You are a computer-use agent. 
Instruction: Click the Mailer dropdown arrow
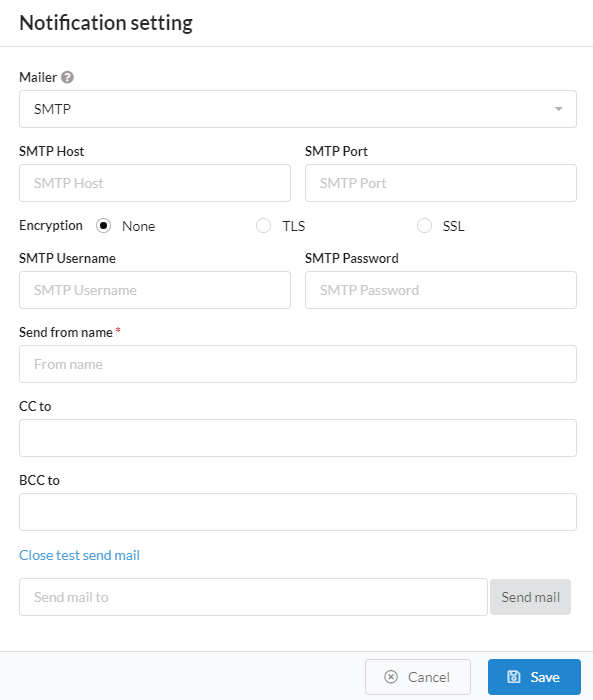[558, 109]
